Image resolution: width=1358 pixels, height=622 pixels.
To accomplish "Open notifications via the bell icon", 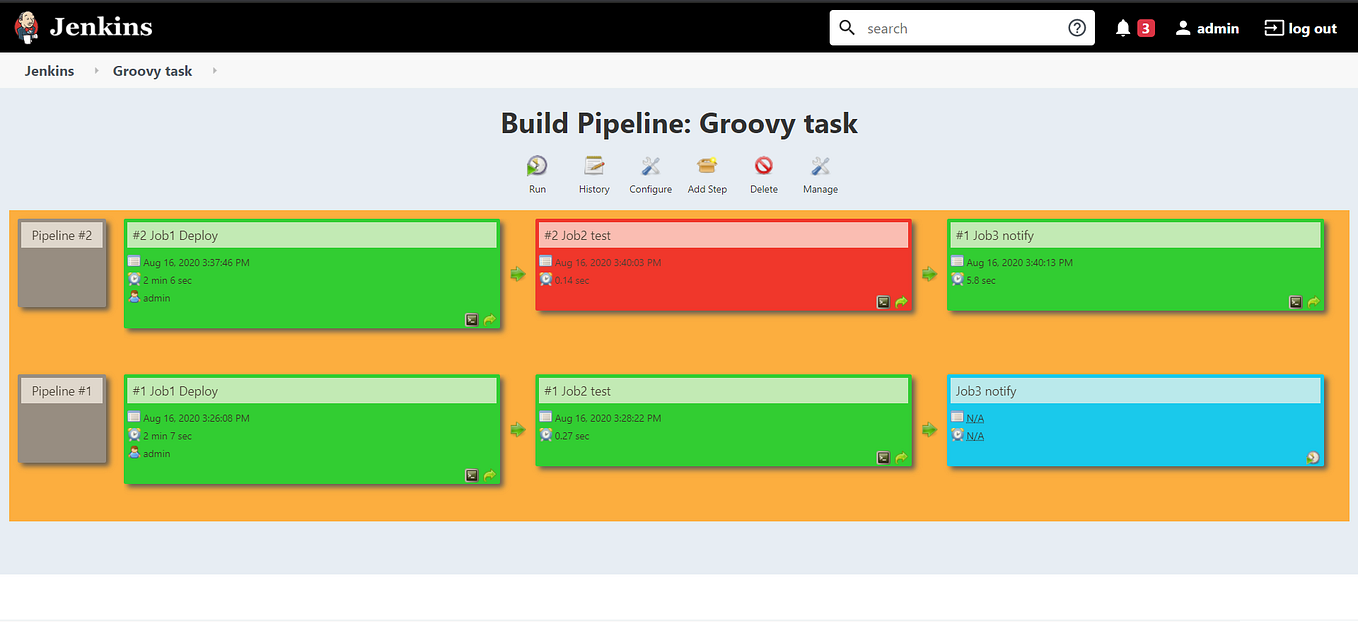I will 1121,27.
